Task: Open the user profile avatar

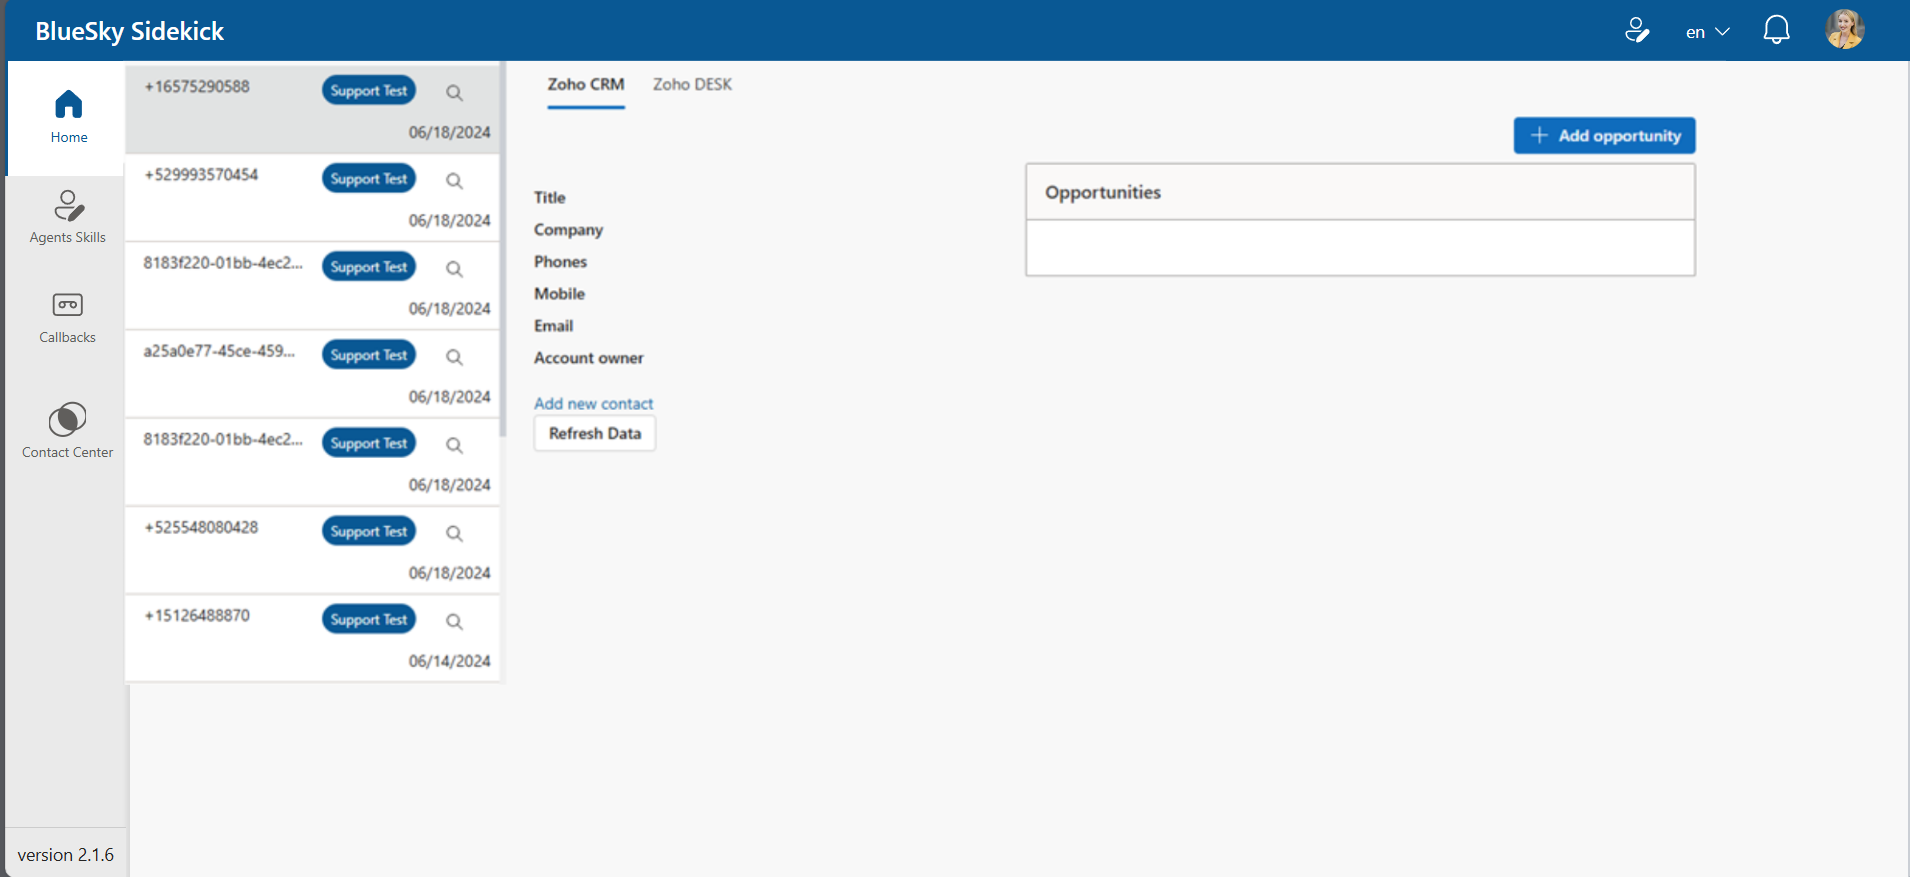Action: (x=1845, y=29)
